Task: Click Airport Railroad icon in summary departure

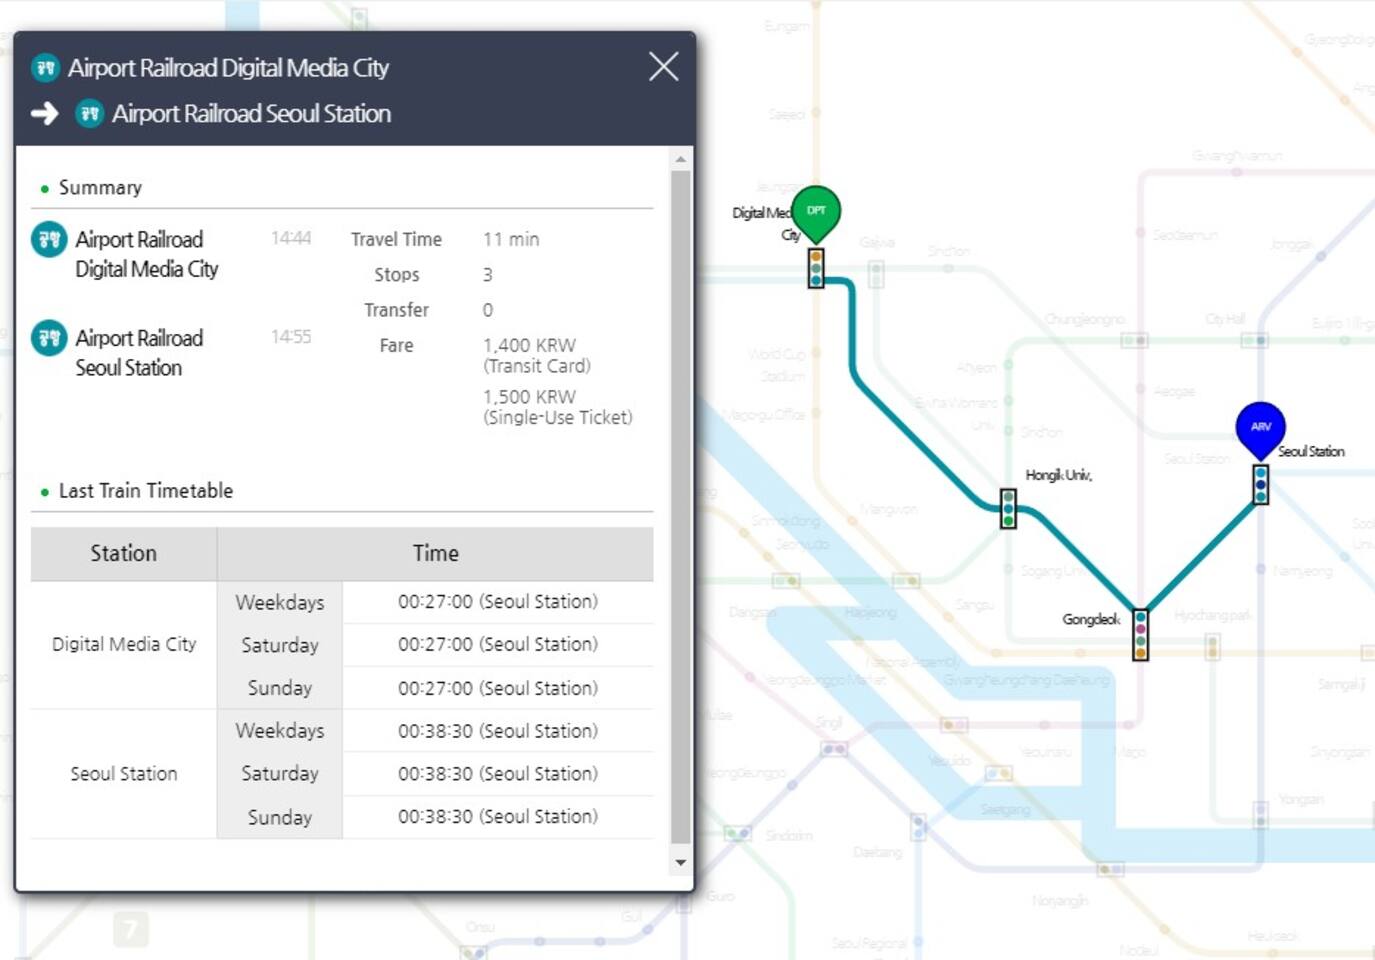Action: pyautogui.click(x=49, y=240)
